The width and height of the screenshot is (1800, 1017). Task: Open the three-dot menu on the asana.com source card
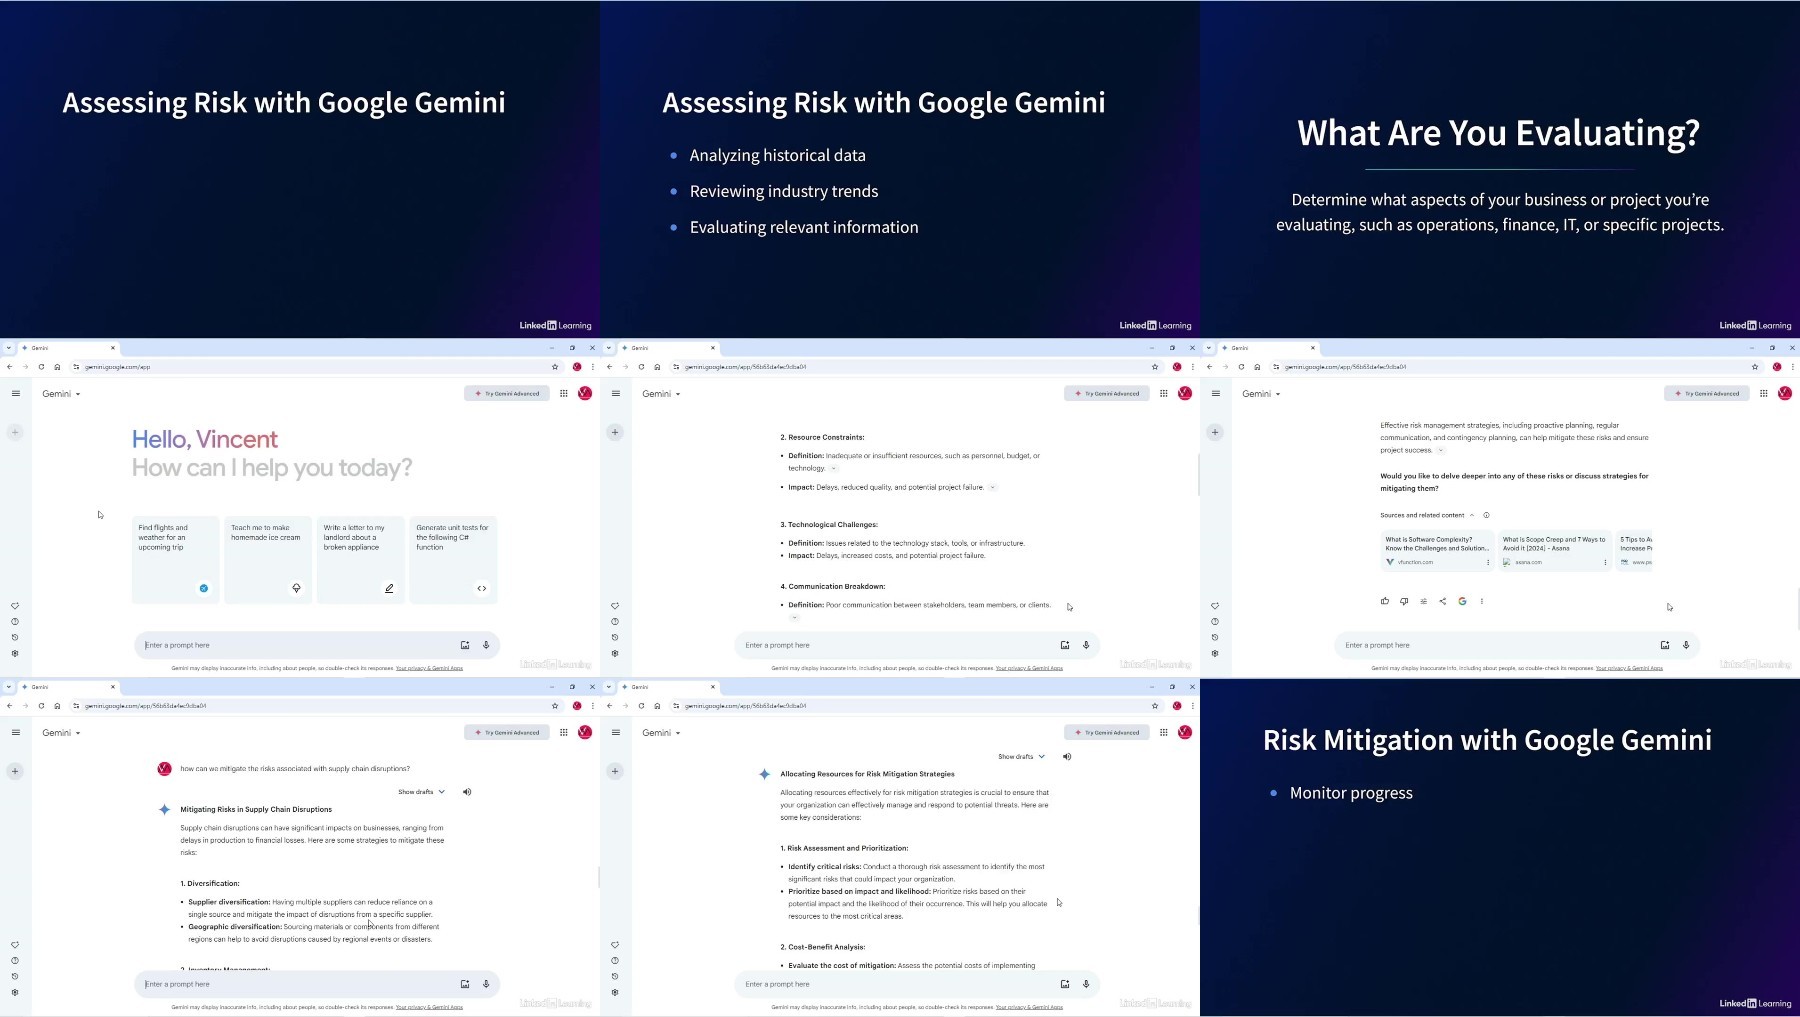1605,562
